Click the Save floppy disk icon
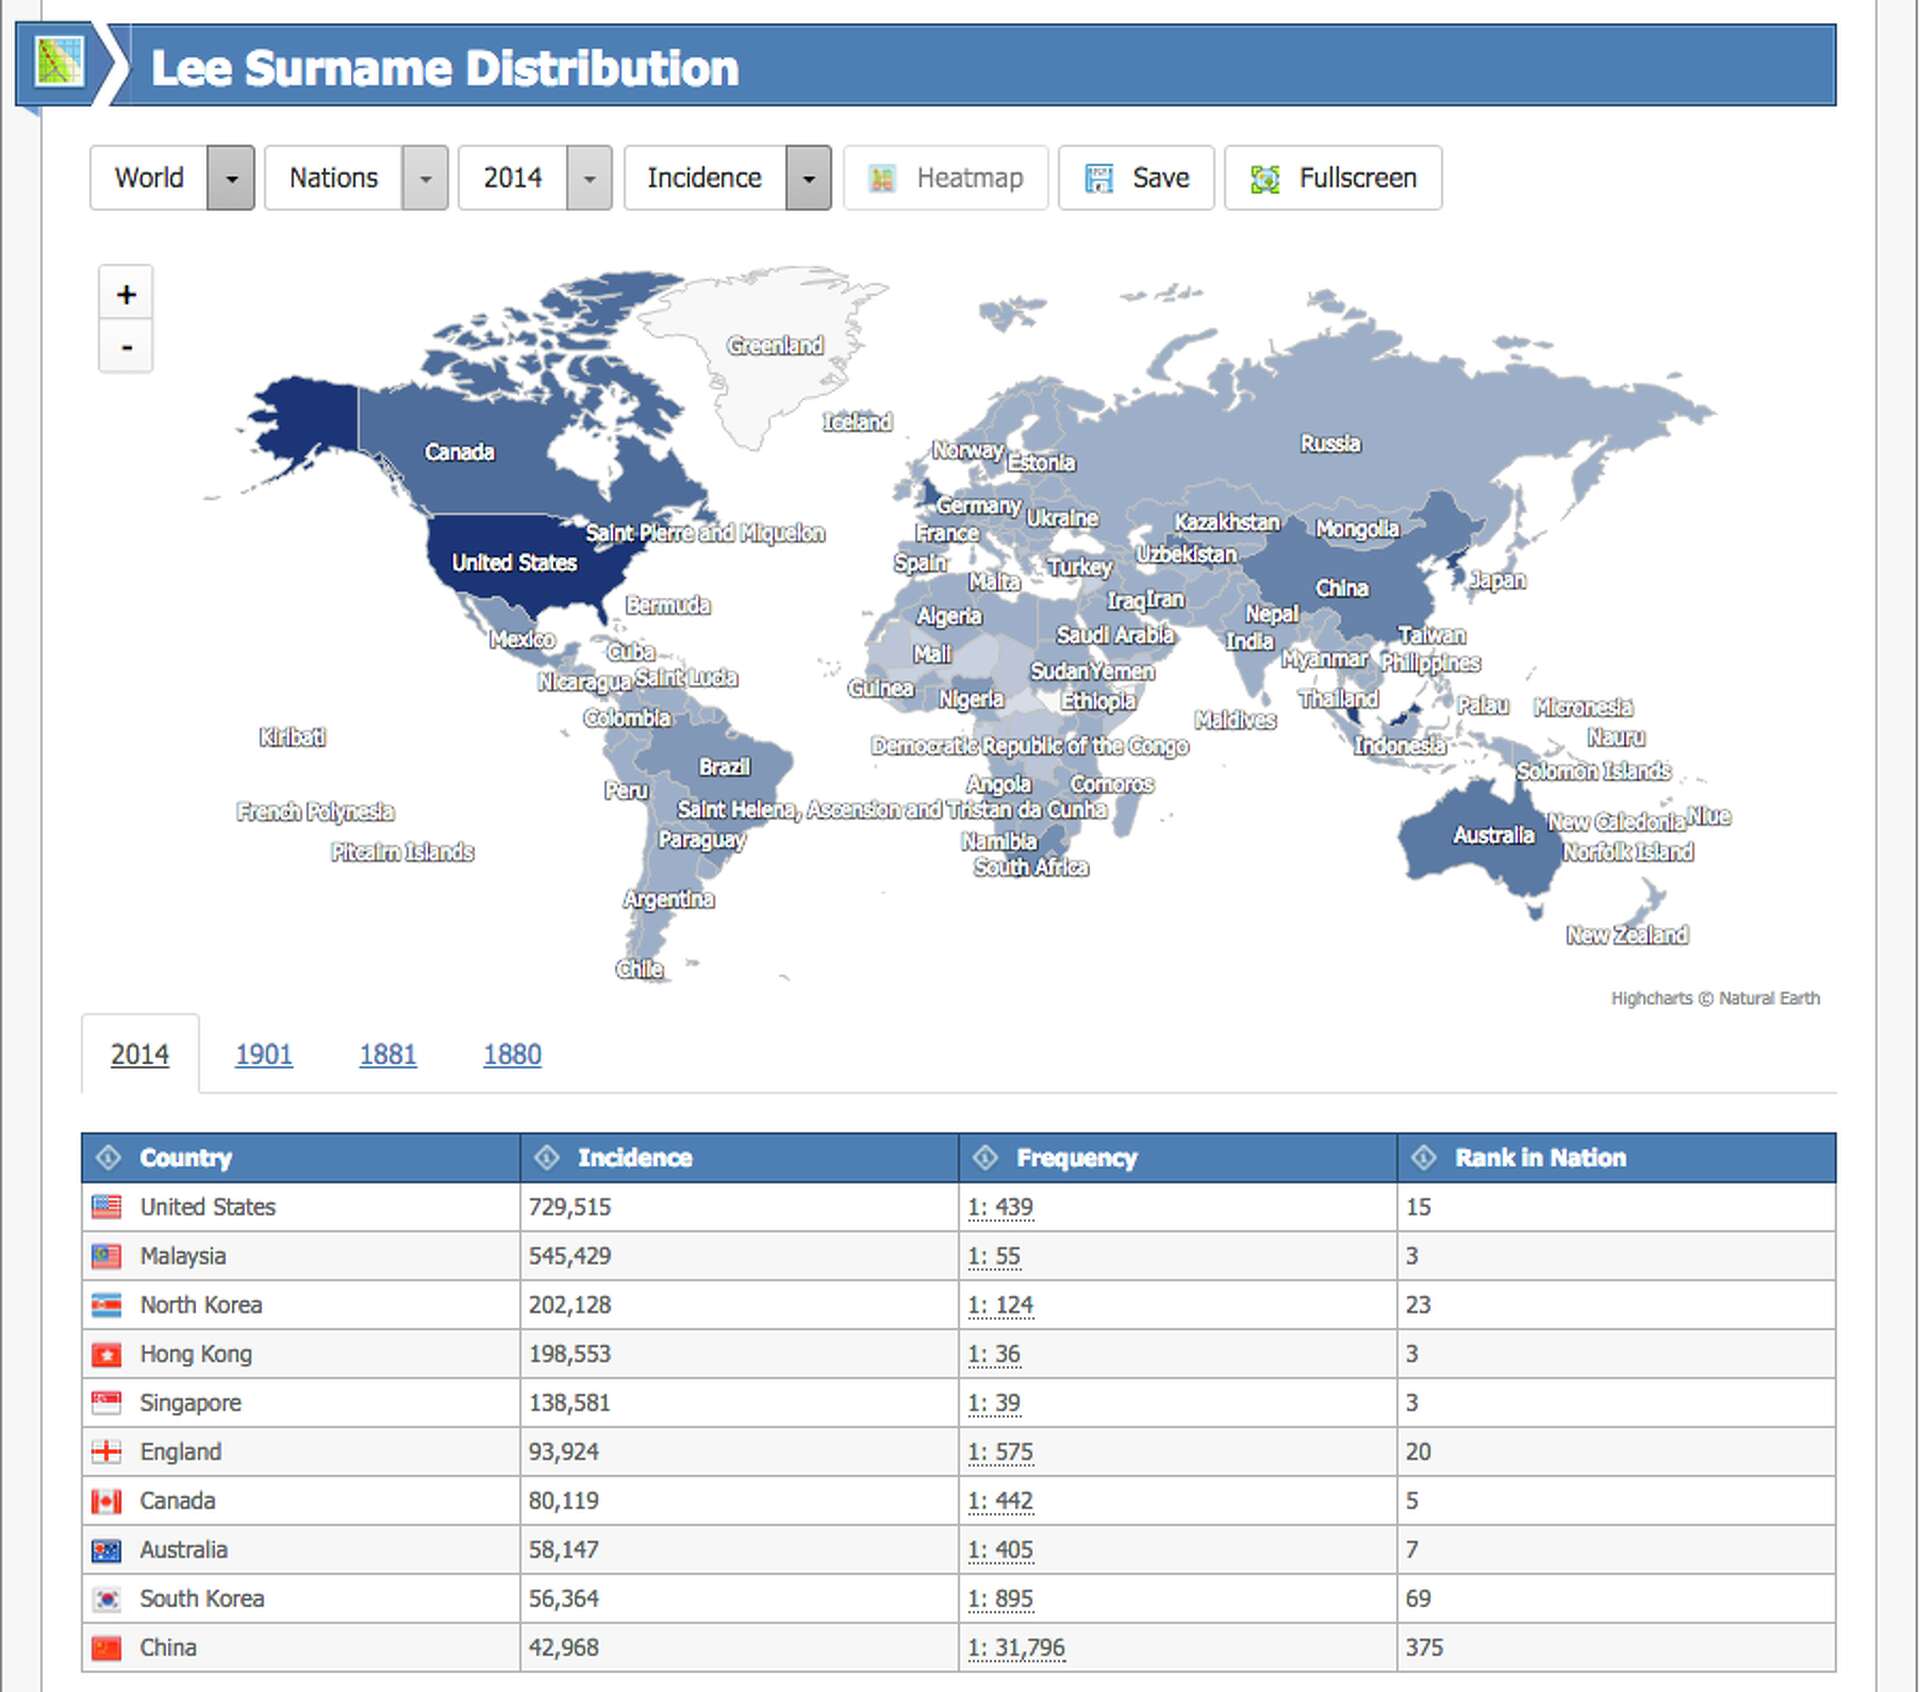The height and width of the screenshot is (1692, 1920). [1099, 179]
